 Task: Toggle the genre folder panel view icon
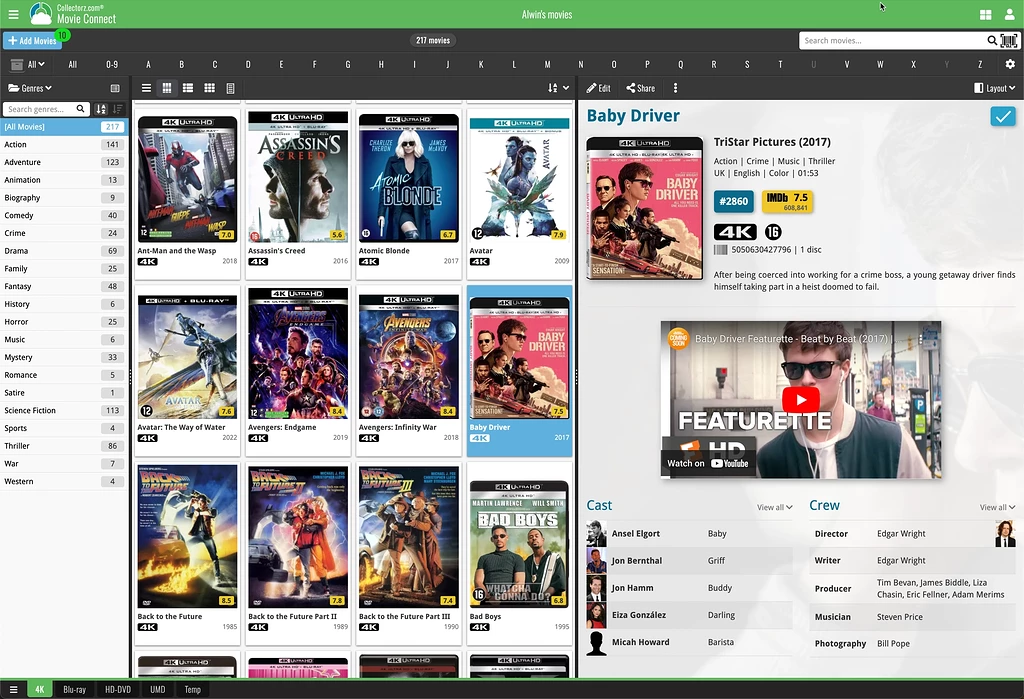[115, 88]
